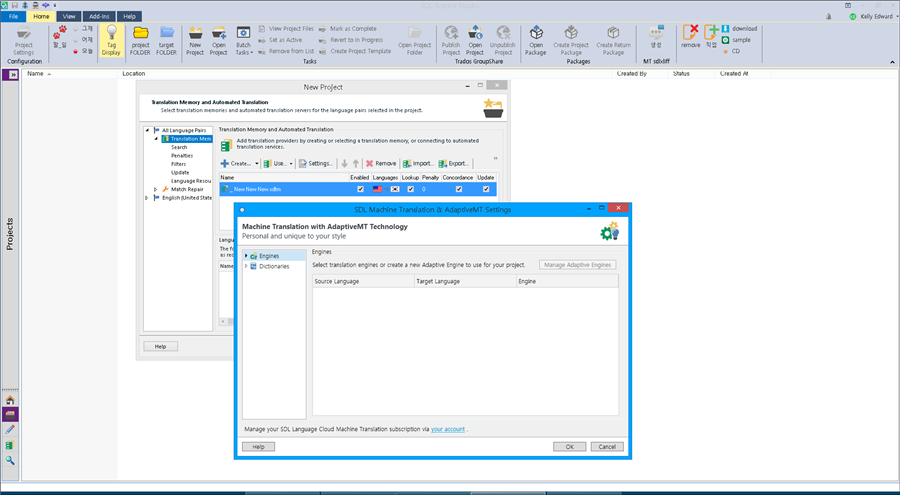
Task: Click the Open Package icon
Action: (x=536, y=33)
